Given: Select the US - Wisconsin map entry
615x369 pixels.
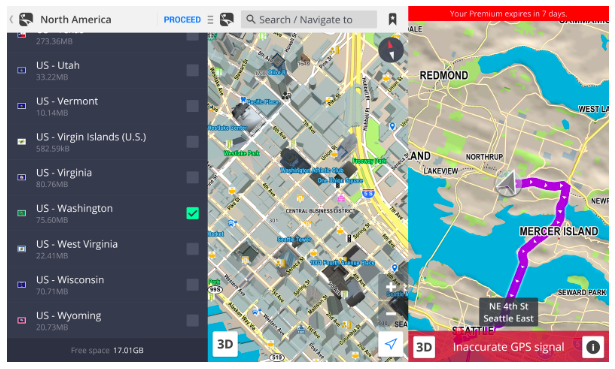Looking at the screenshot, I should coord(107,285).
